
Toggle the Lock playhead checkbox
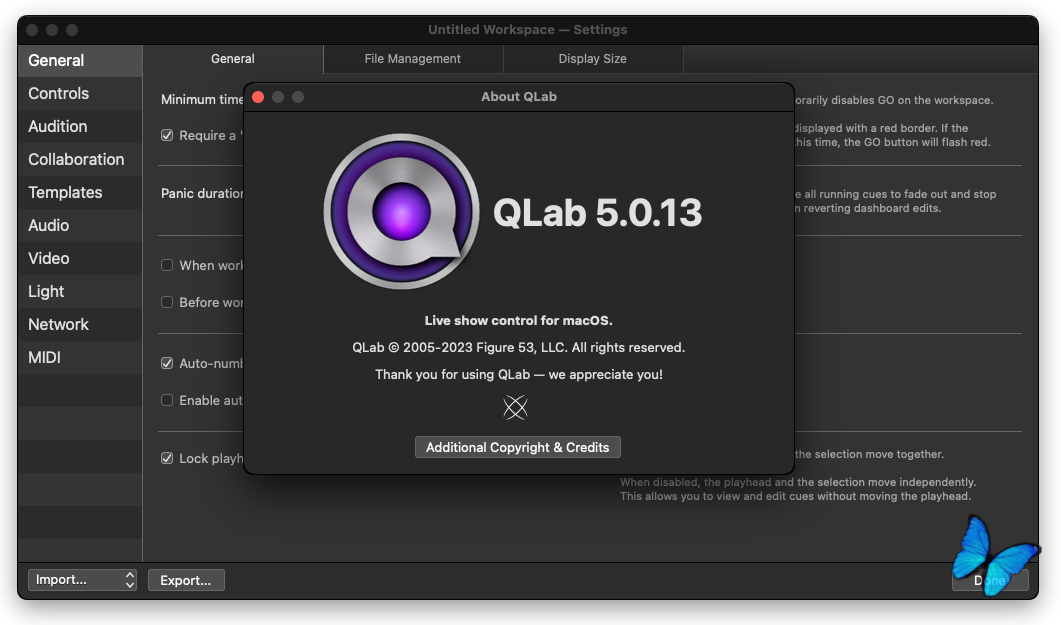click(x=167, y=459)
